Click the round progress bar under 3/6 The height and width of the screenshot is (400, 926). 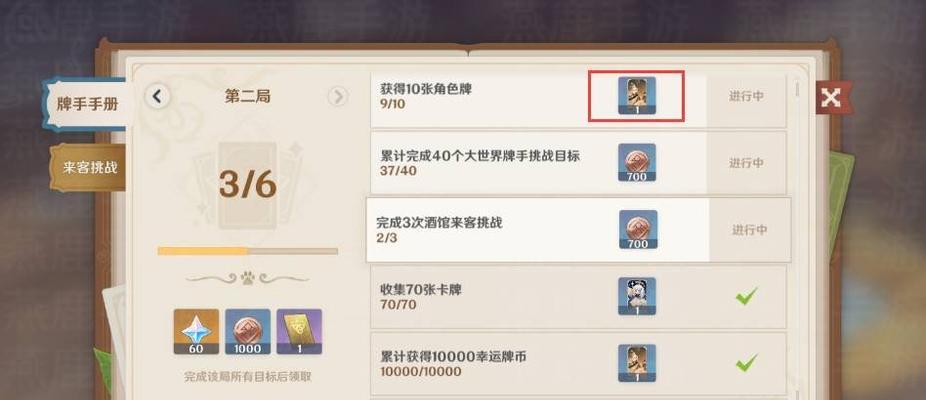tap(247, 251)
